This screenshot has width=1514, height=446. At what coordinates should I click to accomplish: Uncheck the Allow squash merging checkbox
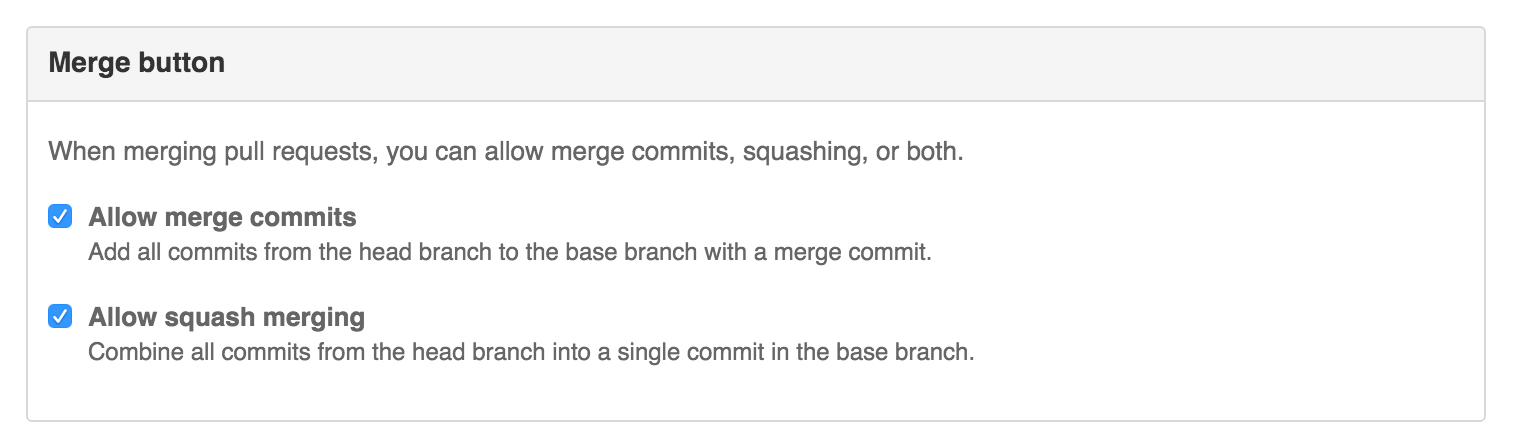(60, 317)
